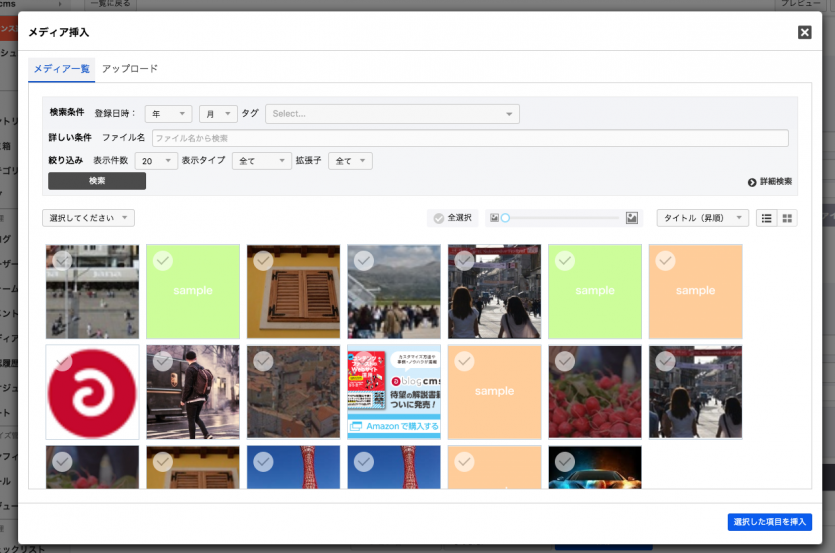Open 詳細検索 advanced search arrow icon

[x=752, y=182]
